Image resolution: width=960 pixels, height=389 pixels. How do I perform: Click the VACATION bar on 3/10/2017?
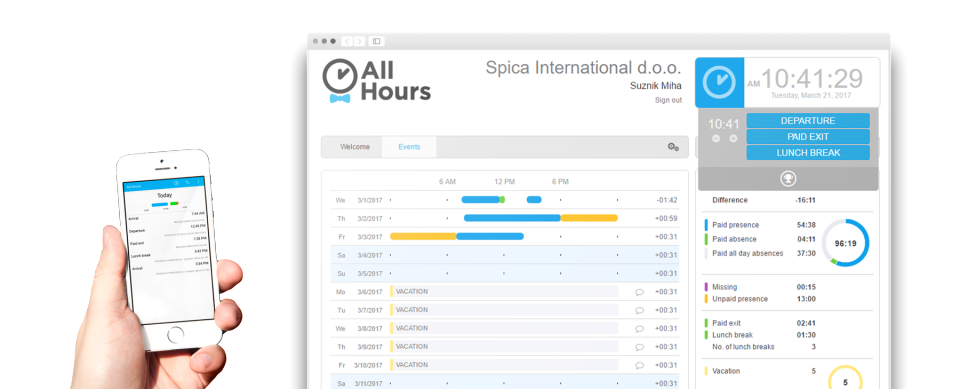pos(504,365)
